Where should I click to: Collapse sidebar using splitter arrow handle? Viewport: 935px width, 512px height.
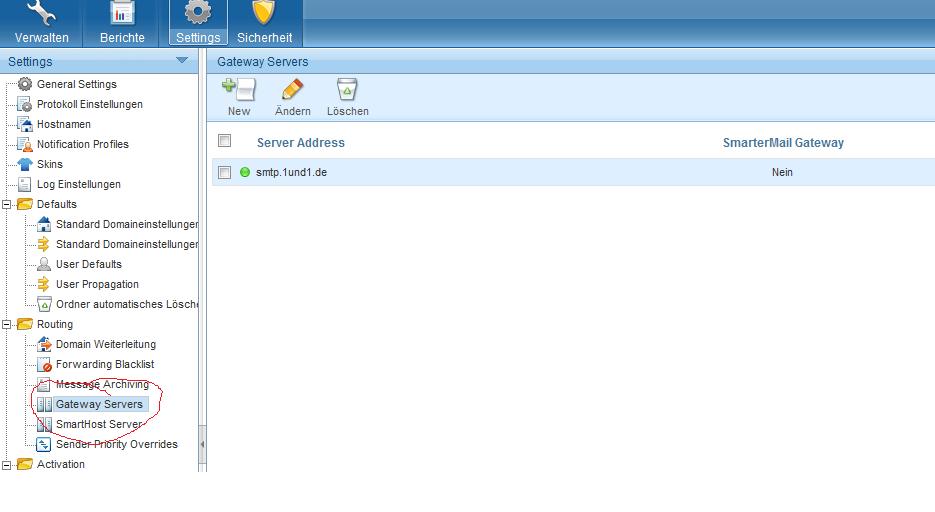202,444
